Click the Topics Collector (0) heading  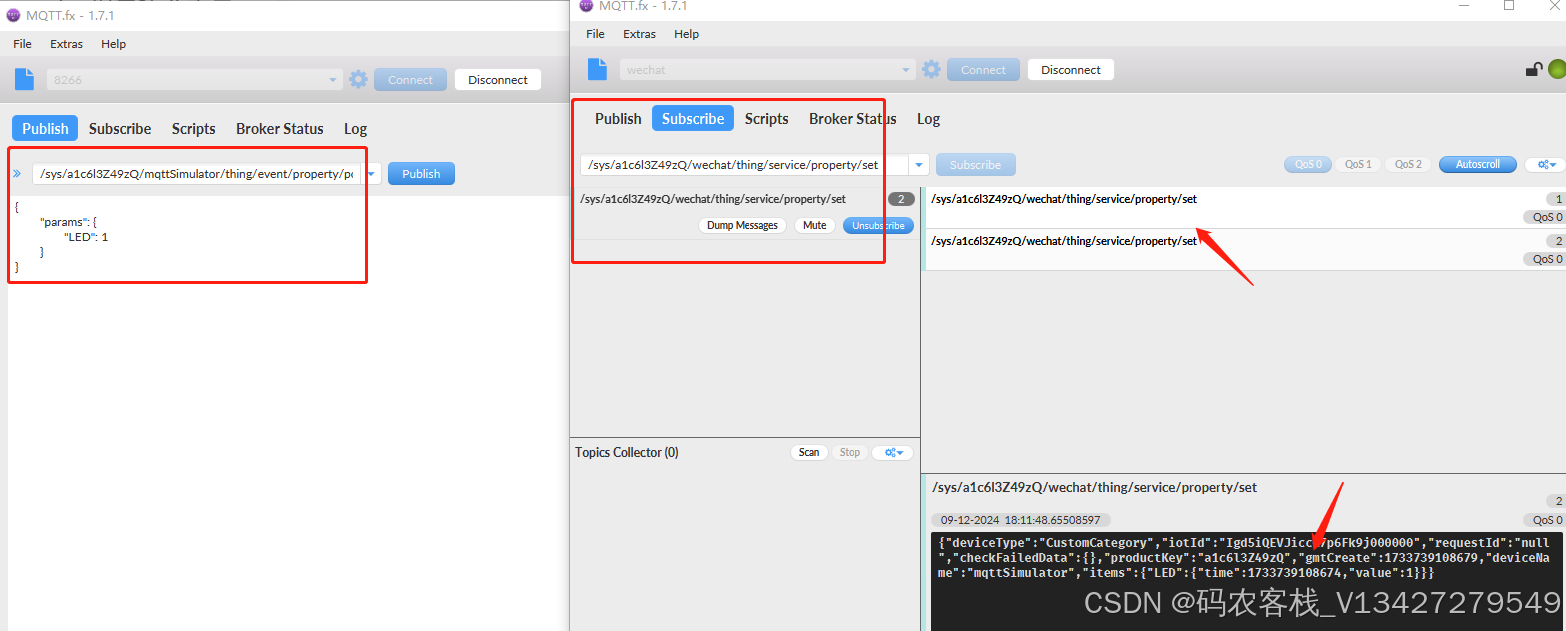point(626,452)
